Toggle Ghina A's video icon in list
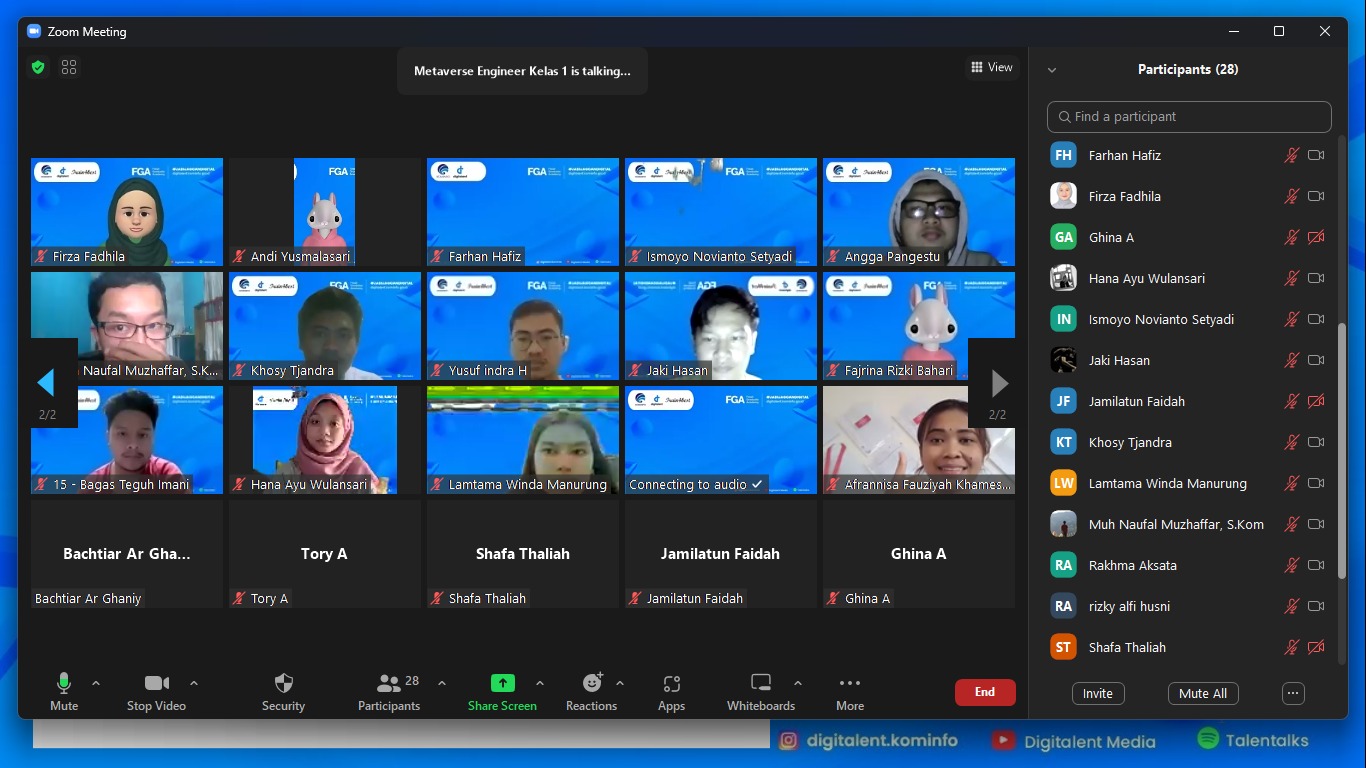Image resolution: width=1366 pixels, height=768 pixels. tap(1316, 238)
